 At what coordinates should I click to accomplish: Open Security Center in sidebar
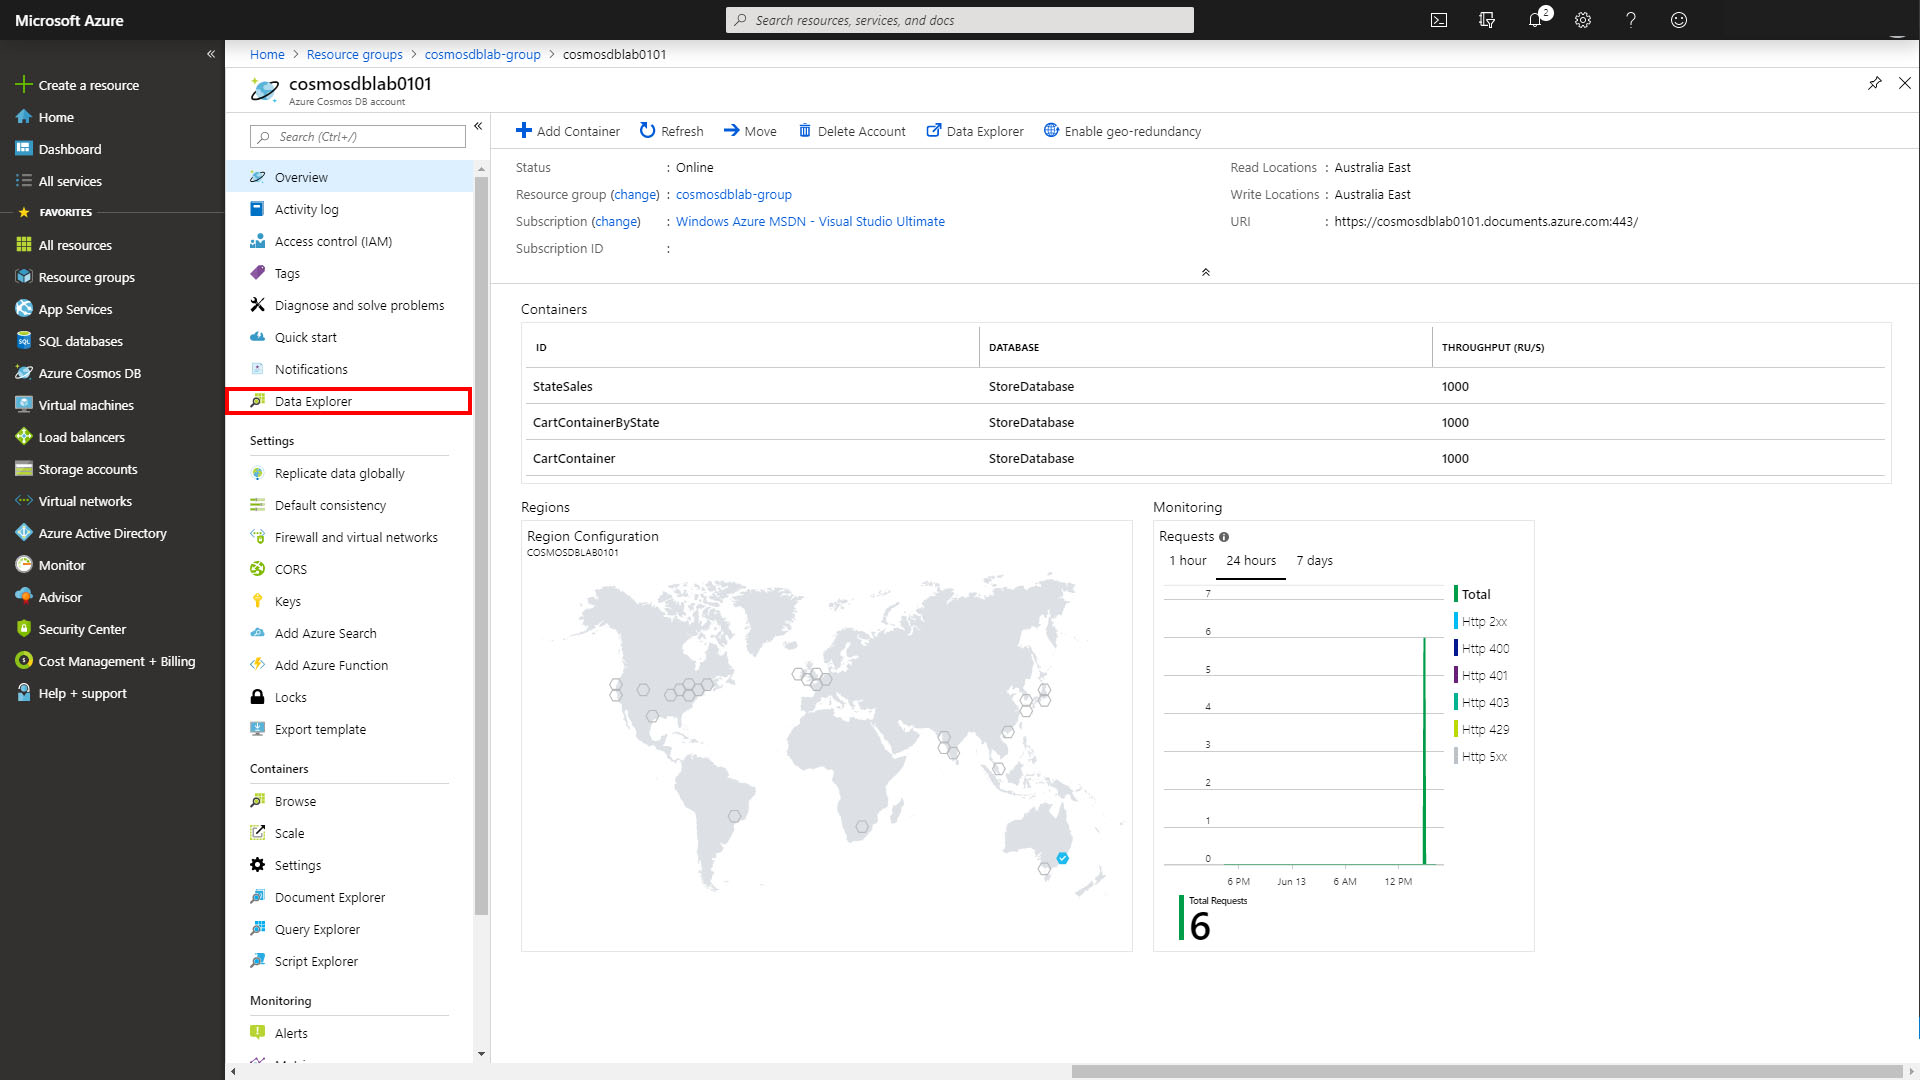[71, 629]
